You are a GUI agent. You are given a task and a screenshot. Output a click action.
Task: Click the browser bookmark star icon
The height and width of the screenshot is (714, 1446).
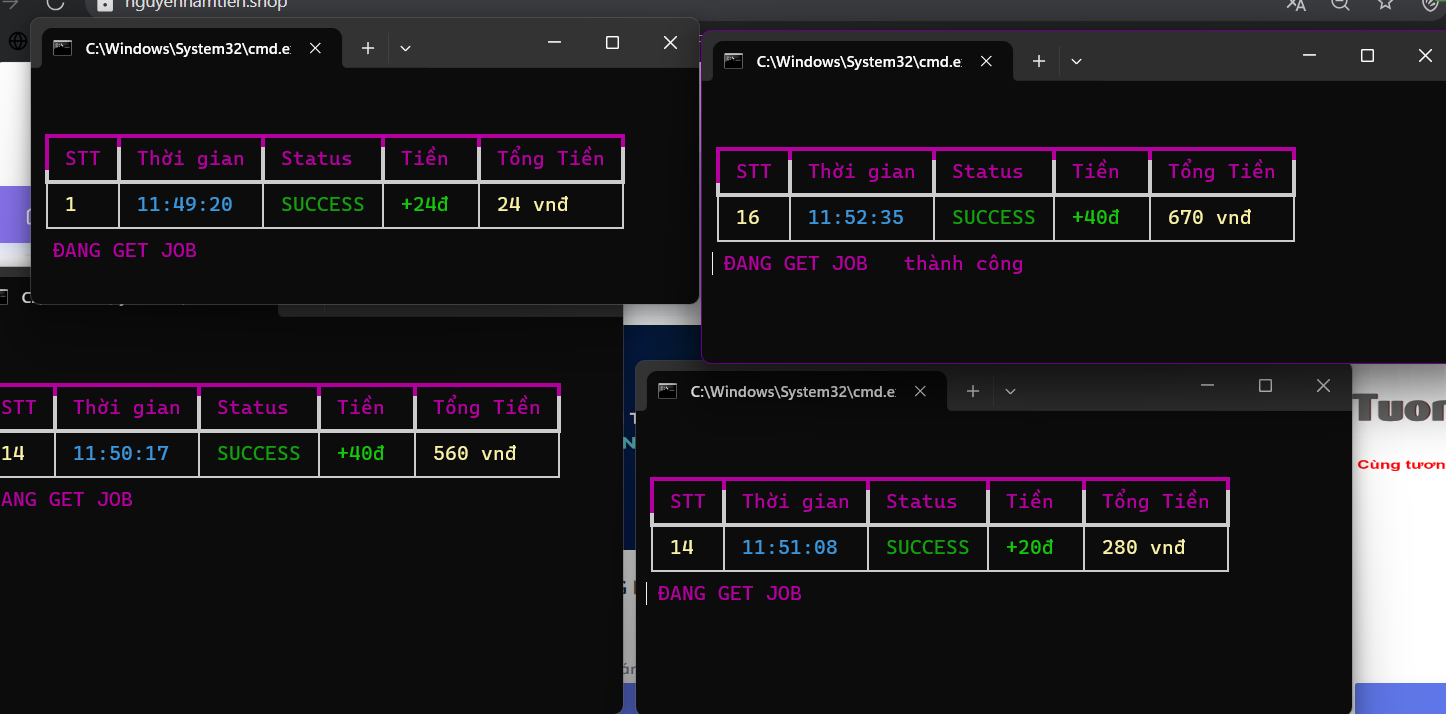click(1385, 4)
